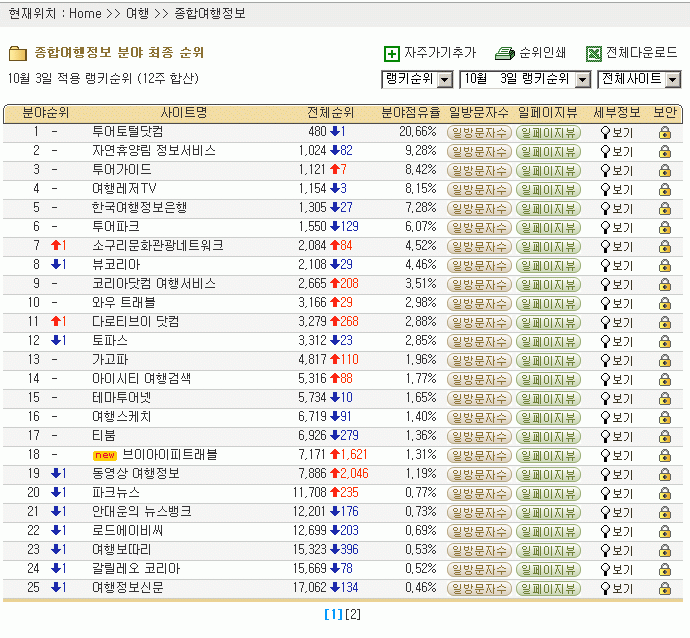690x638 pixels.
Task: Click 일방문자수 button for 뷰코리아
Action: point(479,265)
